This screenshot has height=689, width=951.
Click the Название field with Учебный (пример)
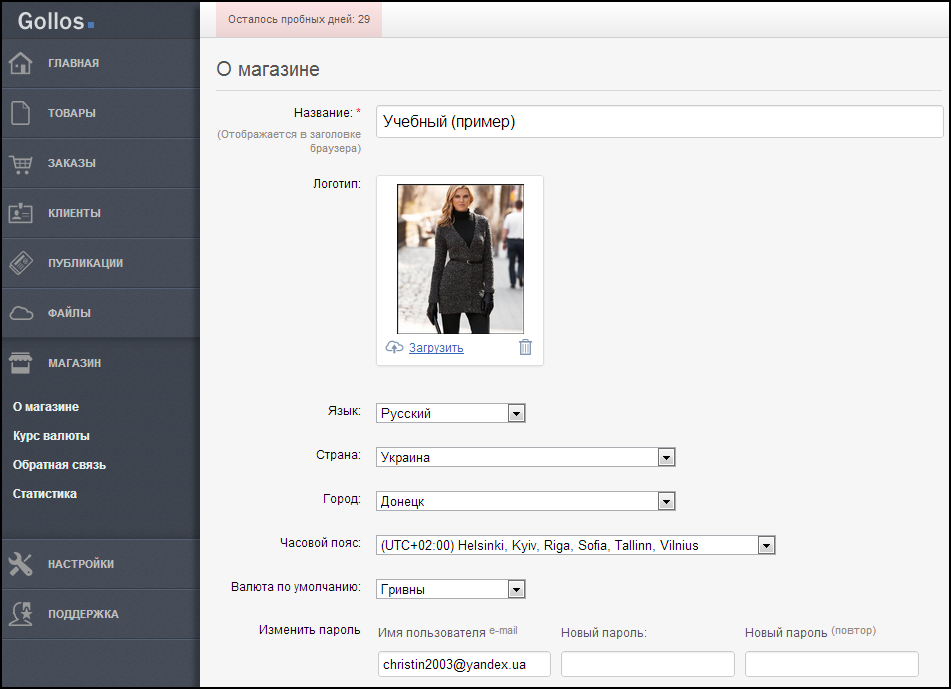tap(660, 121)
